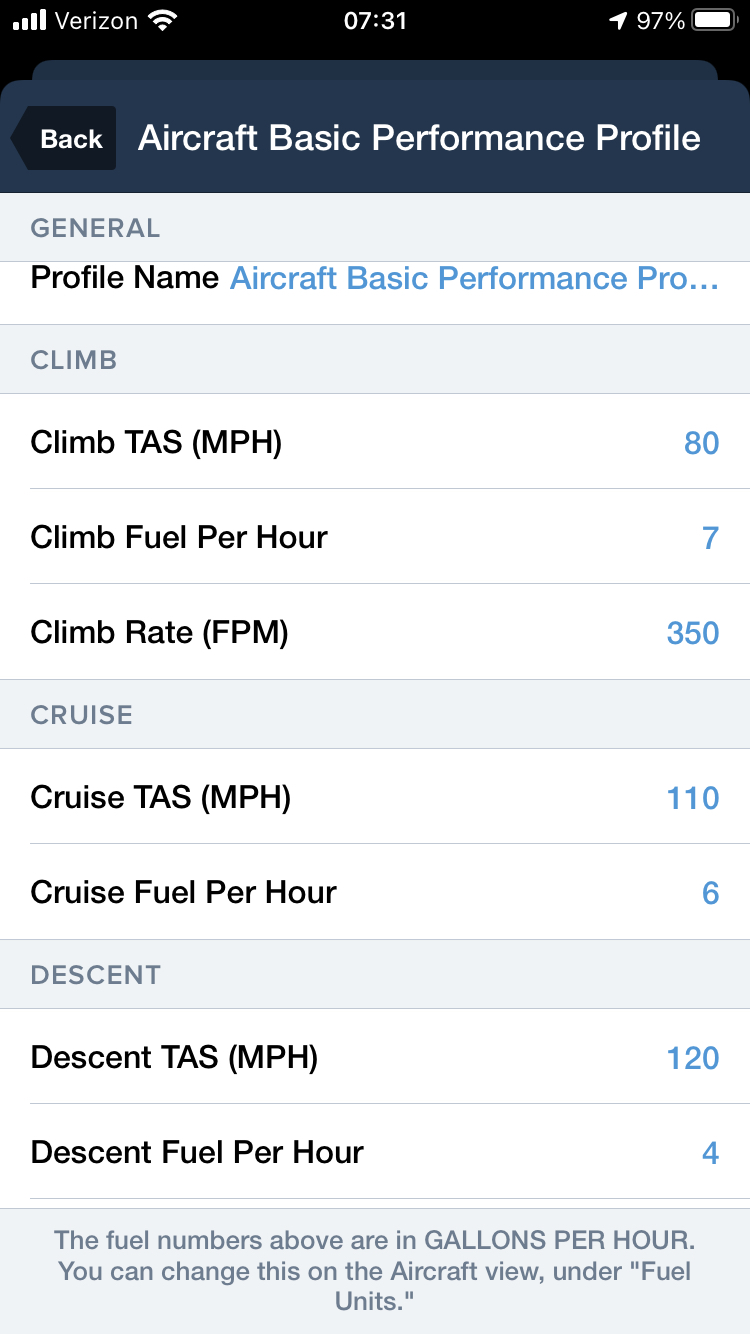Tap the Wi-Fi status icon
The height and width of the screenshot is (1334, 750).
click(x=160, y=20)
